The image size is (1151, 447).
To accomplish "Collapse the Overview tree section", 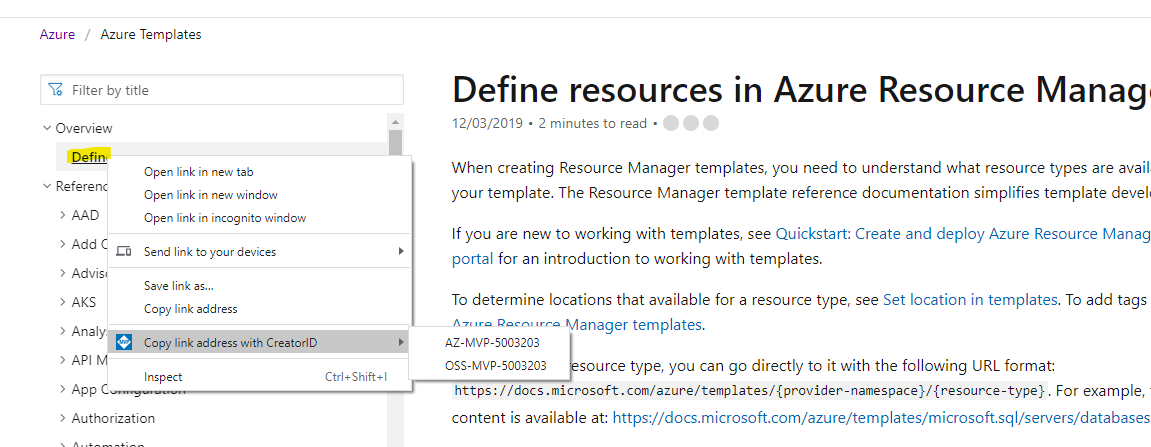I will coord(47,128).
